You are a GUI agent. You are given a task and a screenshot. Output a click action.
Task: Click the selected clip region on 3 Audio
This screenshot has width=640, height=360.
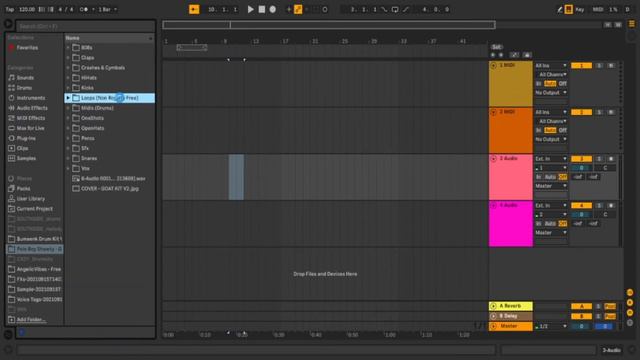pos(236,177)
